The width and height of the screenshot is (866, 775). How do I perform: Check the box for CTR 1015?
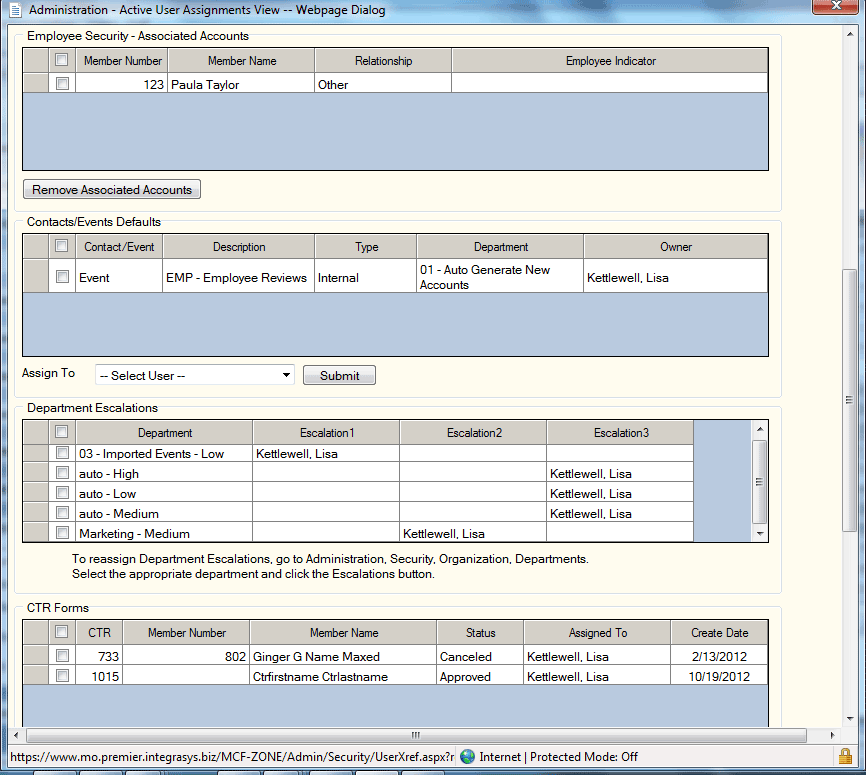62,676
